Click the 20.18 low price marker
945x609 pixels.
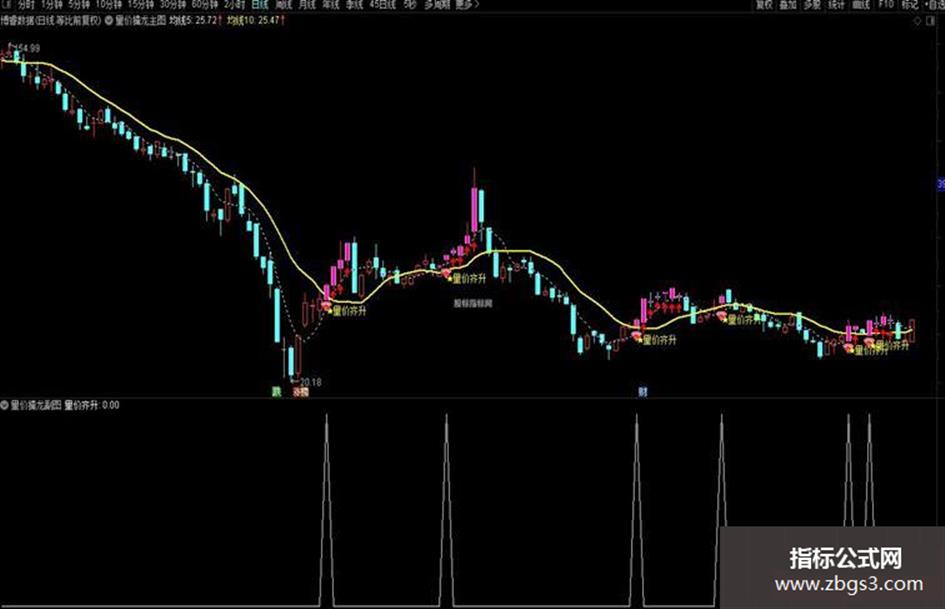(x=310, y=382)
